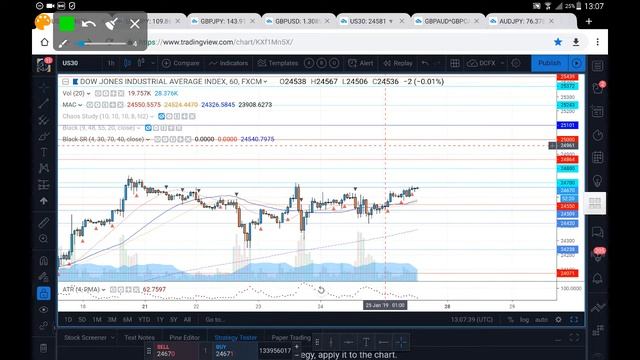640x360 pixels.
Task: Expand the MAC indicator menu
Action: point(80,105)
